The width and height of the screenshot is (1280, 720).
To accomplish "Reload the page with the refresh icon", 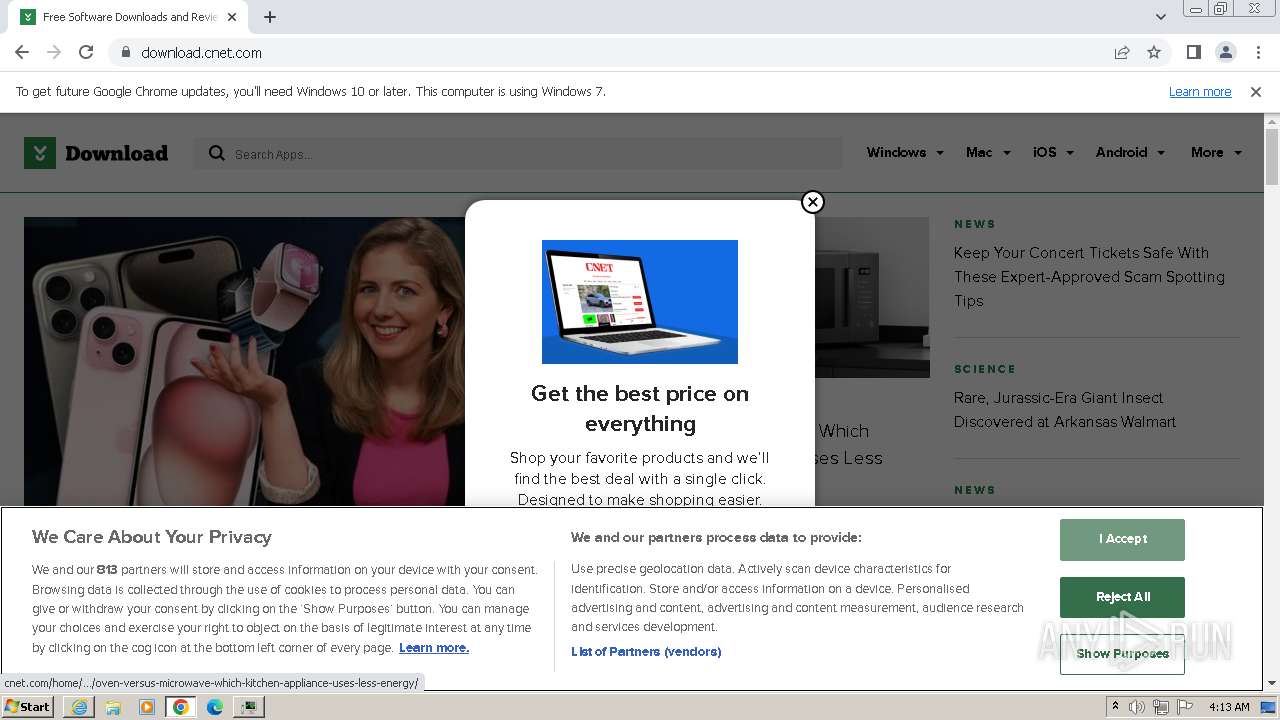I will click(86, 52).
